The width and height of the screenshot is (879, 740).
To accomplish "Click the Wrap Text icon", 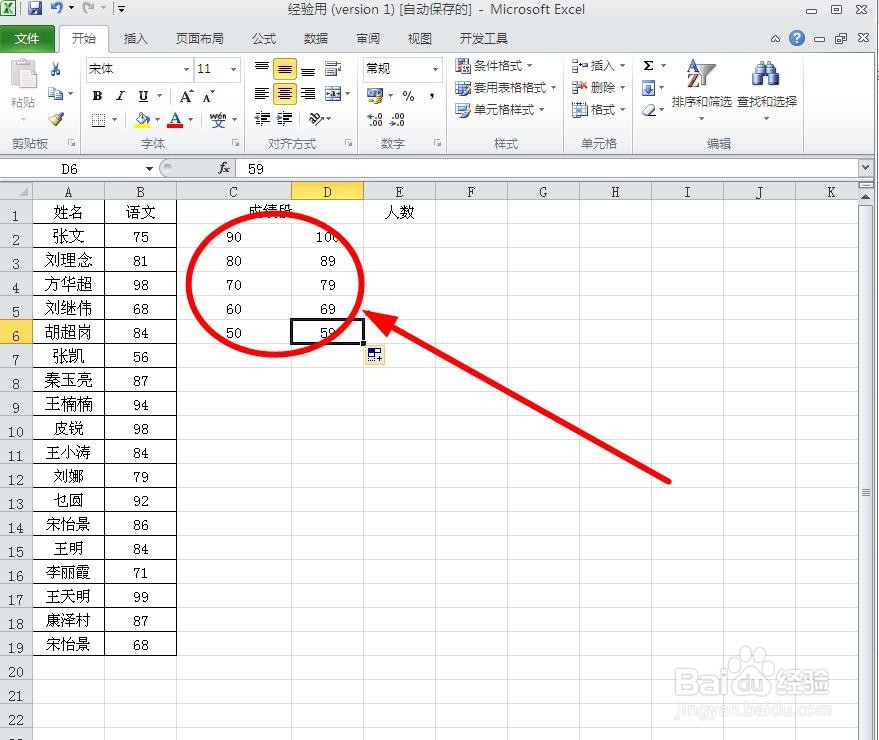I will 333,69.
